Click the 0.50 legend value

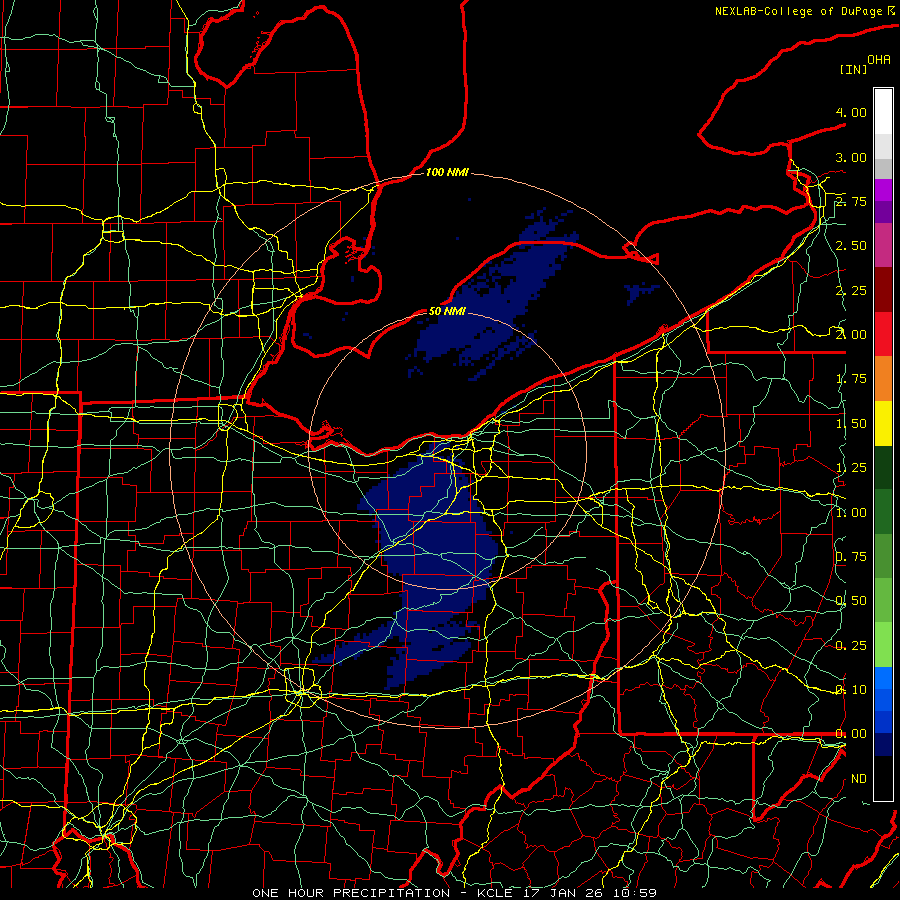[851, 601]
